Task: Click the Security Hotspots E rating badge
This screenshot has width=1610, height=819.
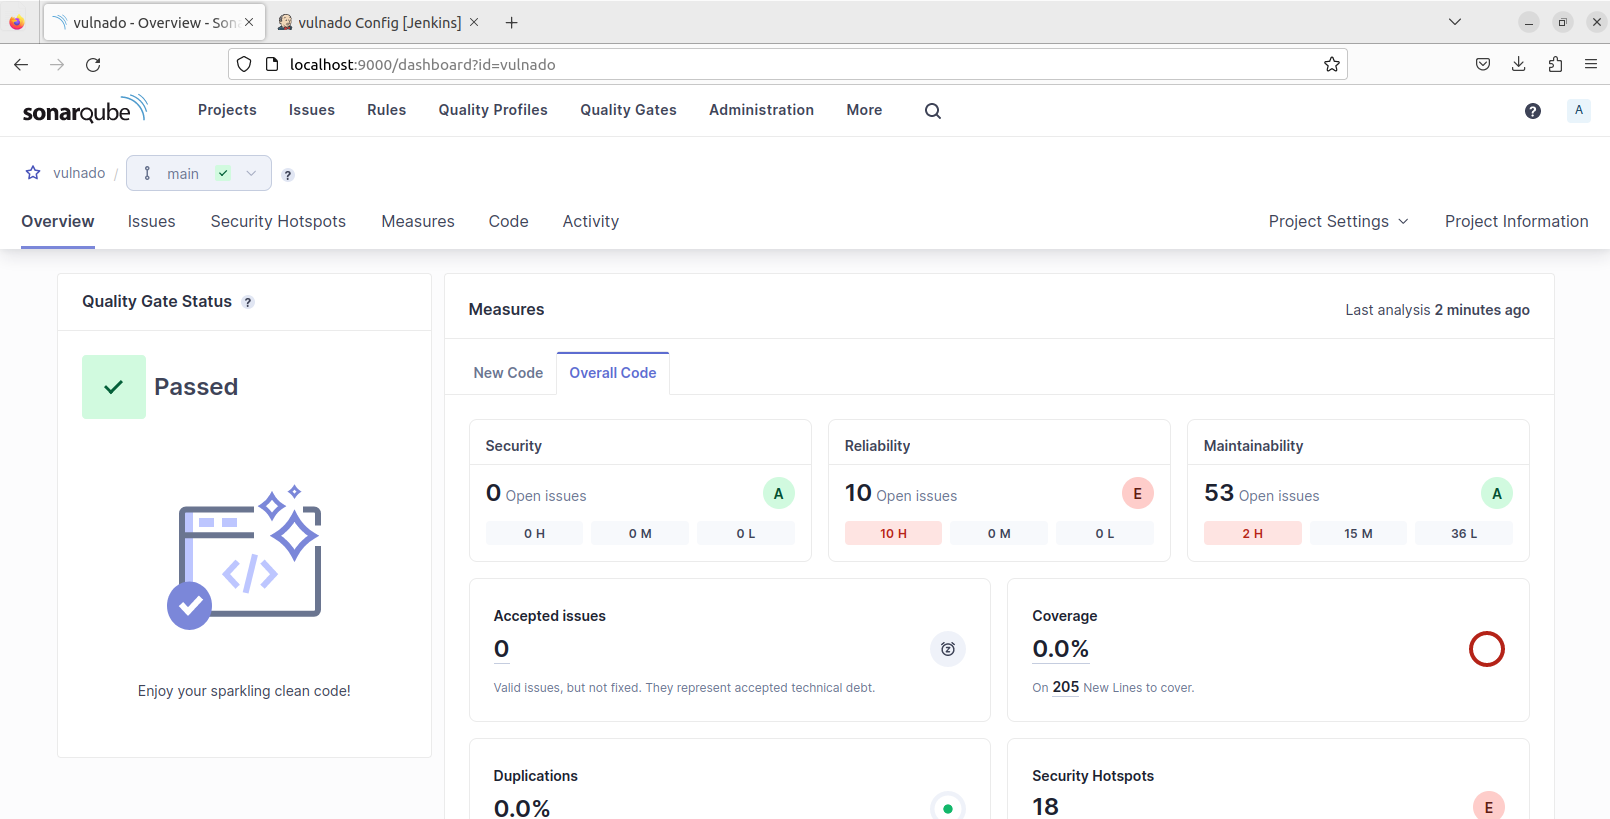Action: pyautogui.click(x=1489, y=807)
